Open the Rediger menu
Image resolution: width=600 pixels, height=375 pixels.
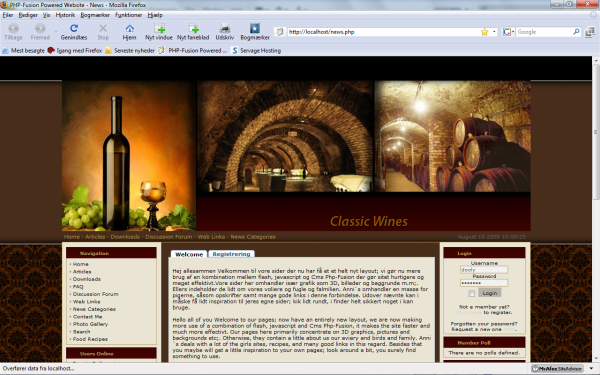(x=28, y=15)
